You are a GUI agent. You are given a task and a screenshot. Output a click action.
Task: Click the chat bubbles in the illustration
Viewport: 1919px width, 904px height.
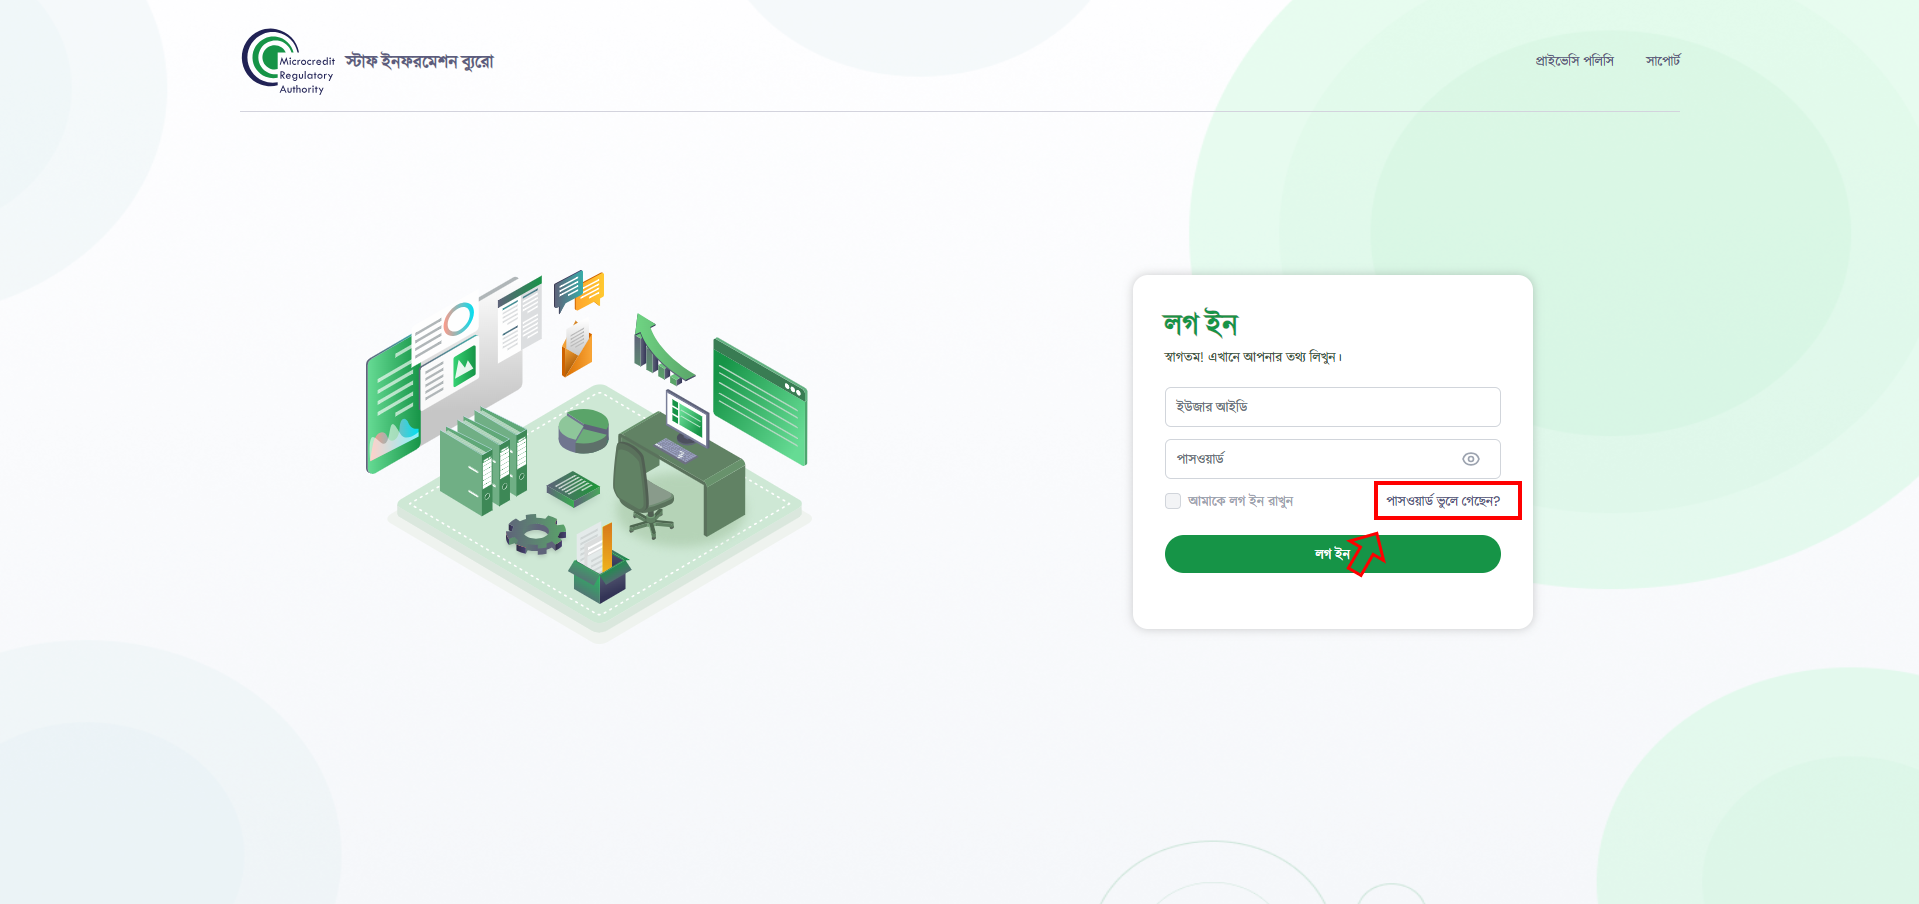coord(579,289)
